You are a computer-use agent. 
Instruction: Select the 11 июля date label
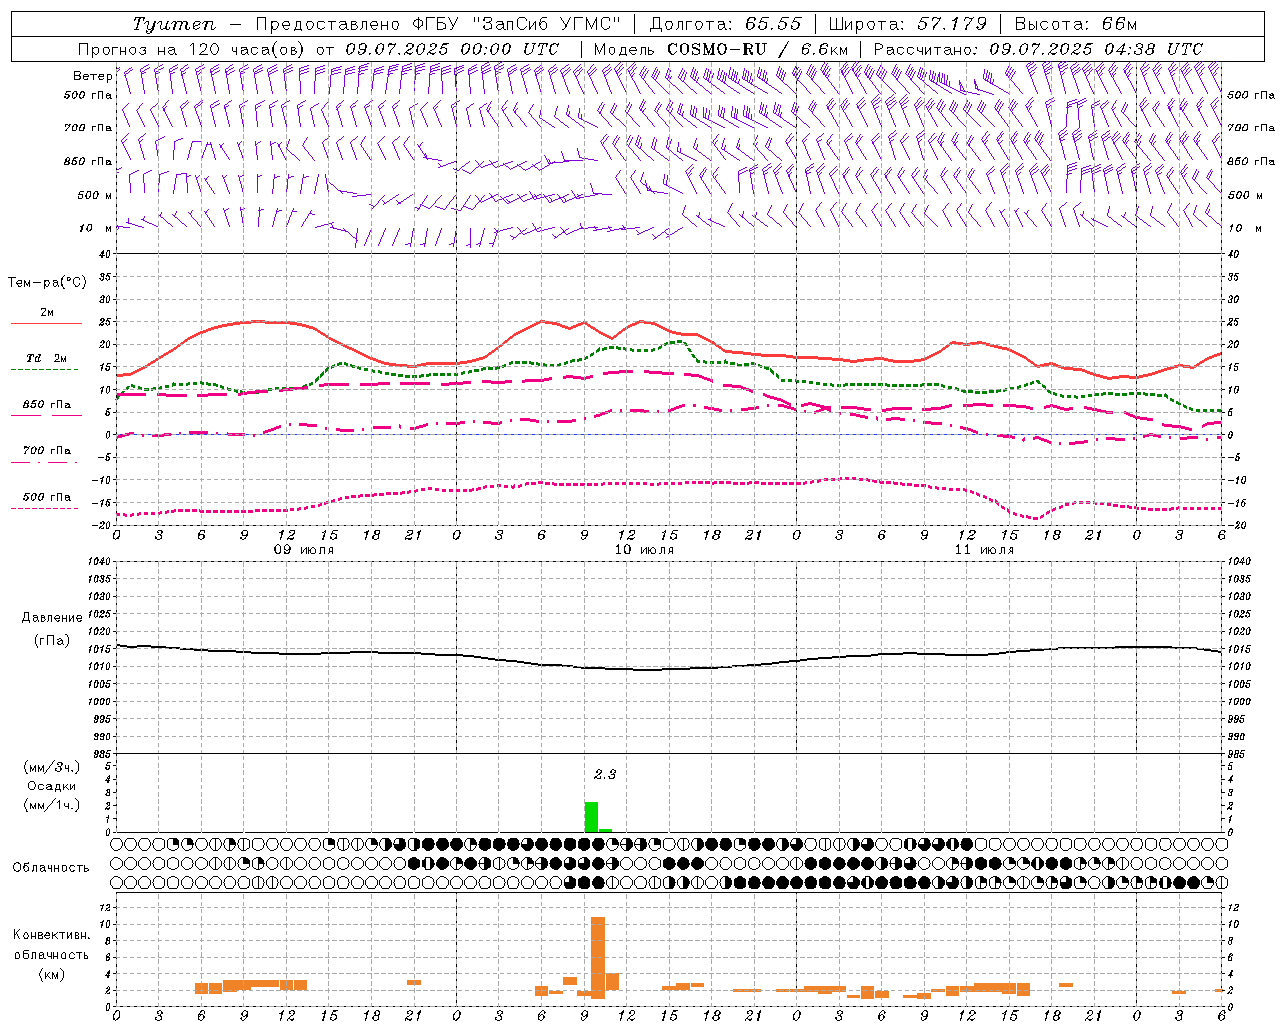pyautogui.click(x=984, y=550)
